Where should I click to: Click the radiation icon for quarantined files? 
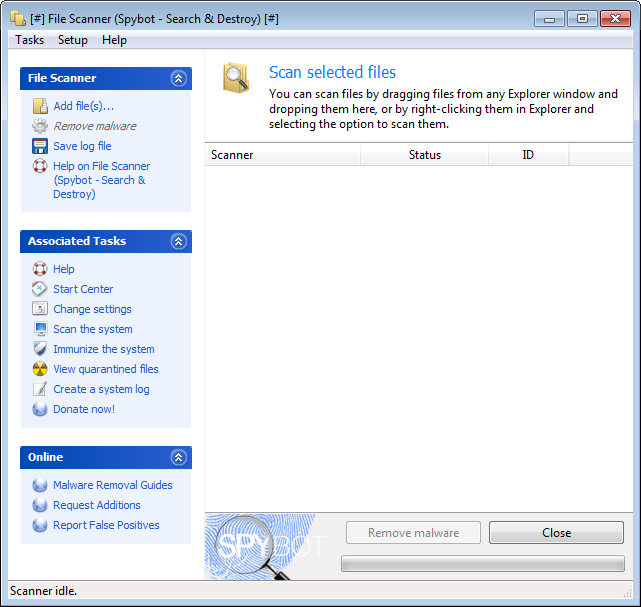(x=40, y=369)
